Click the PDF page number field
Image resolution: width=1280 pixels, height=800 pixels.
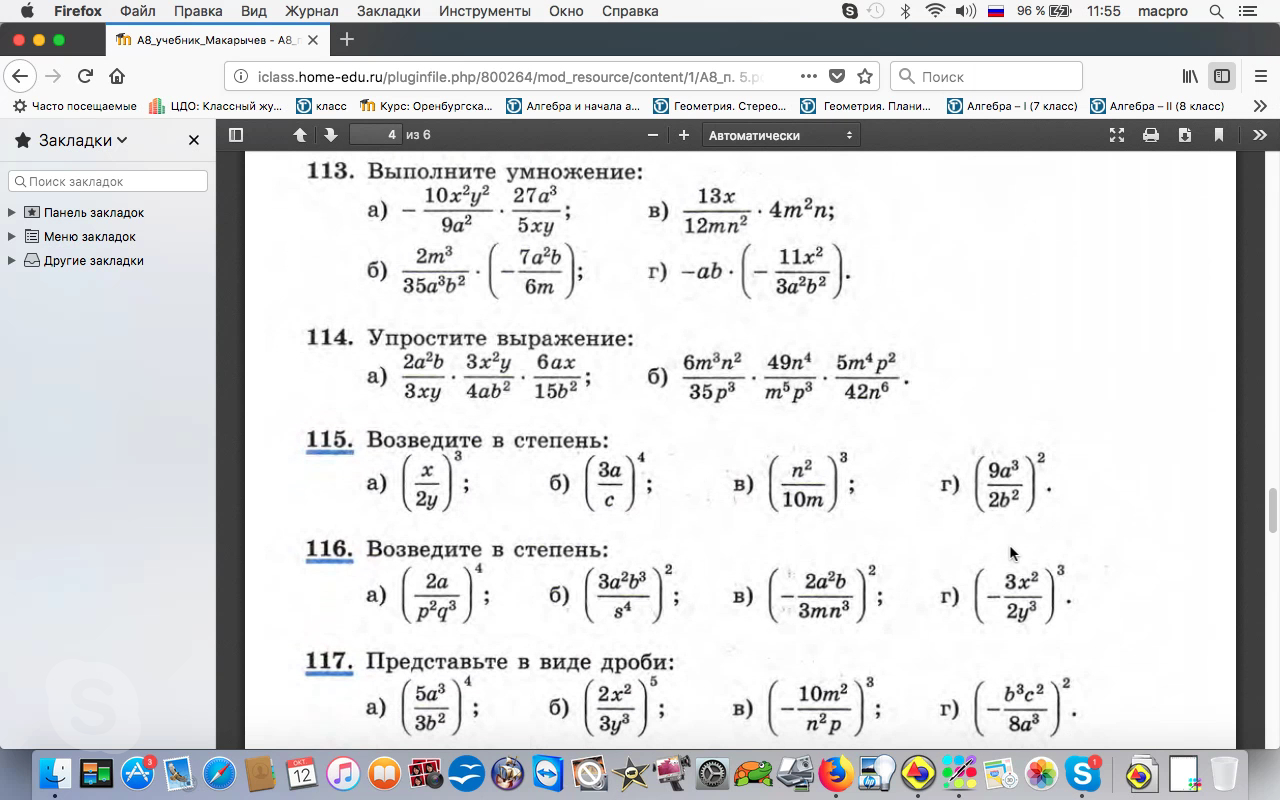[376, 135]
